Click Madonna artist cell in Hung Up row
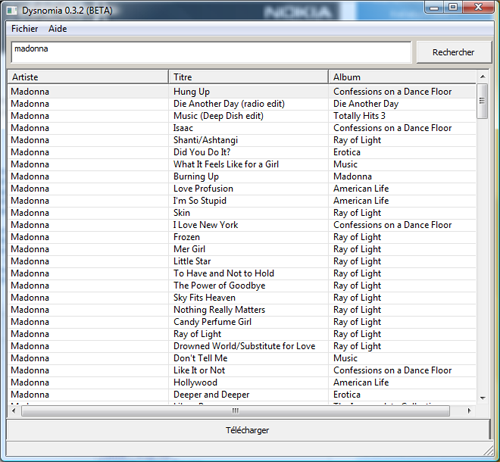500x462 pixels. [x=30, y=92]
